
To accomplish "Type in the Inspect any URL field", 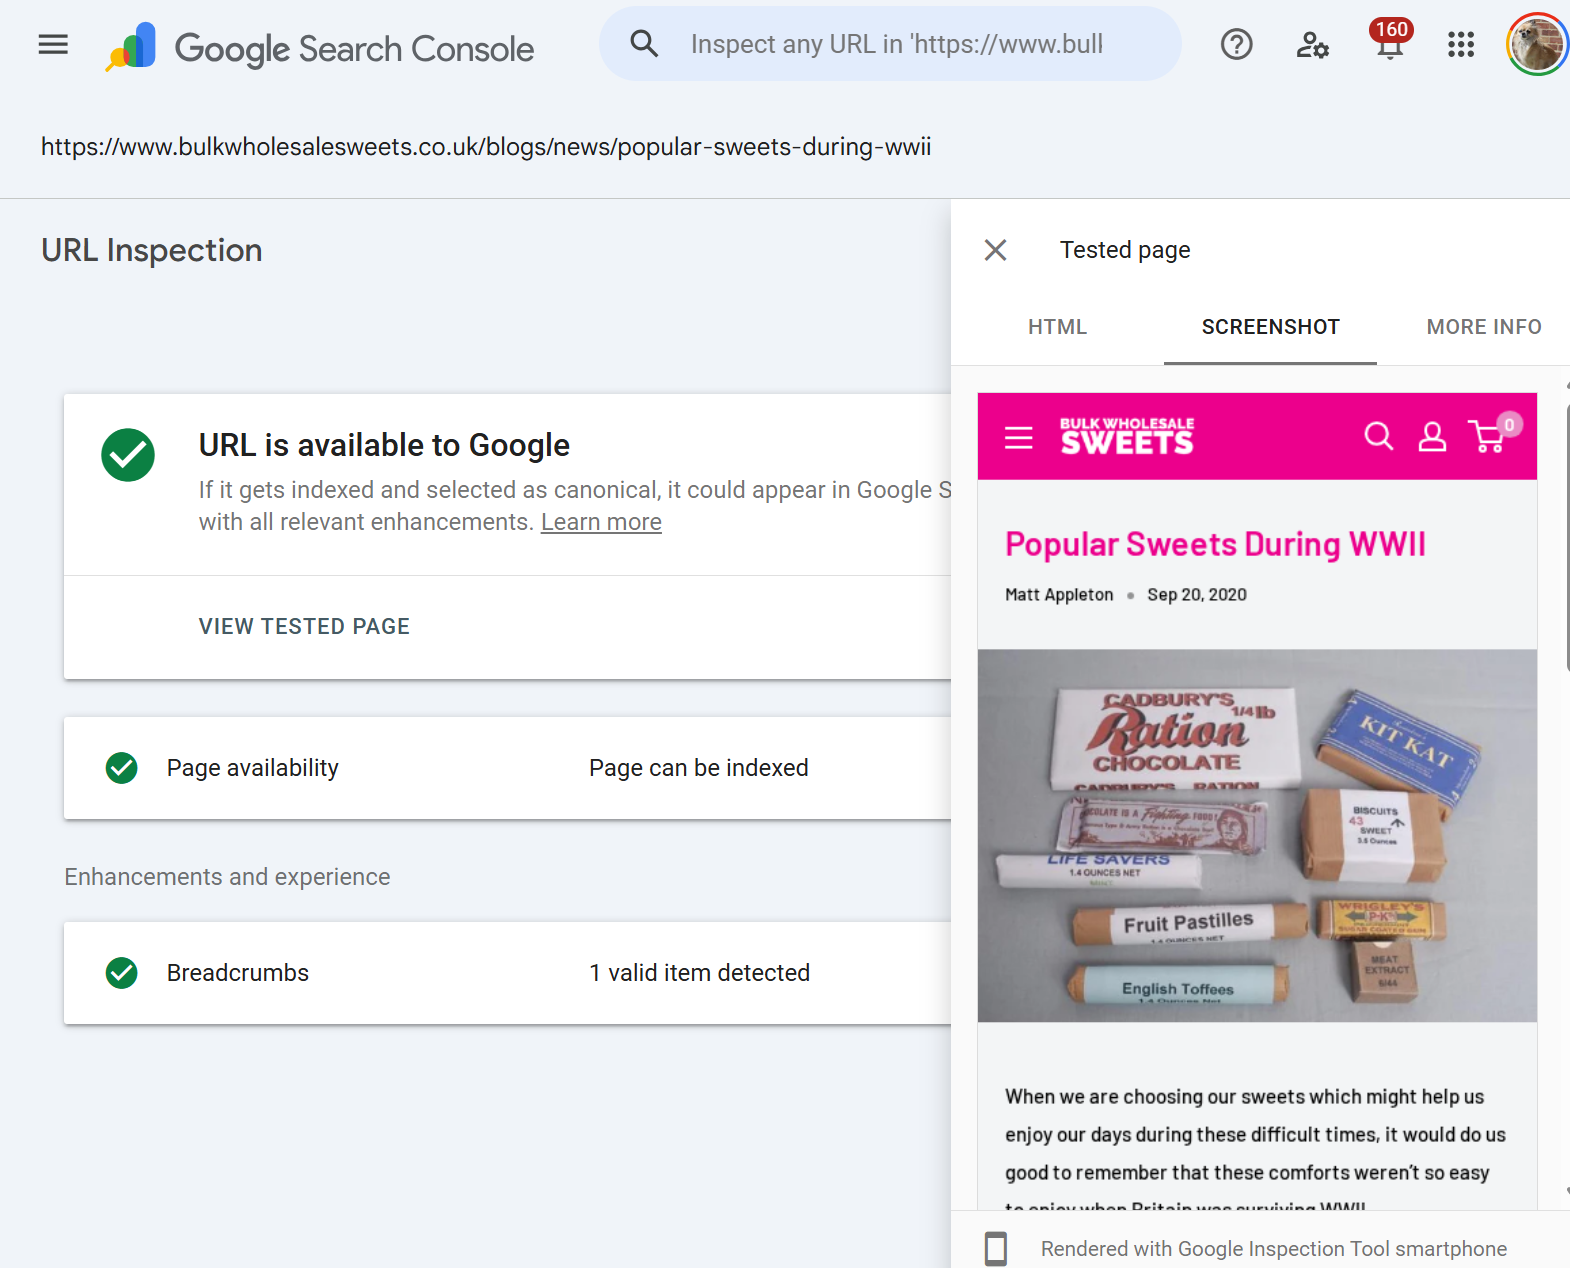I will (x=920, y=44).
